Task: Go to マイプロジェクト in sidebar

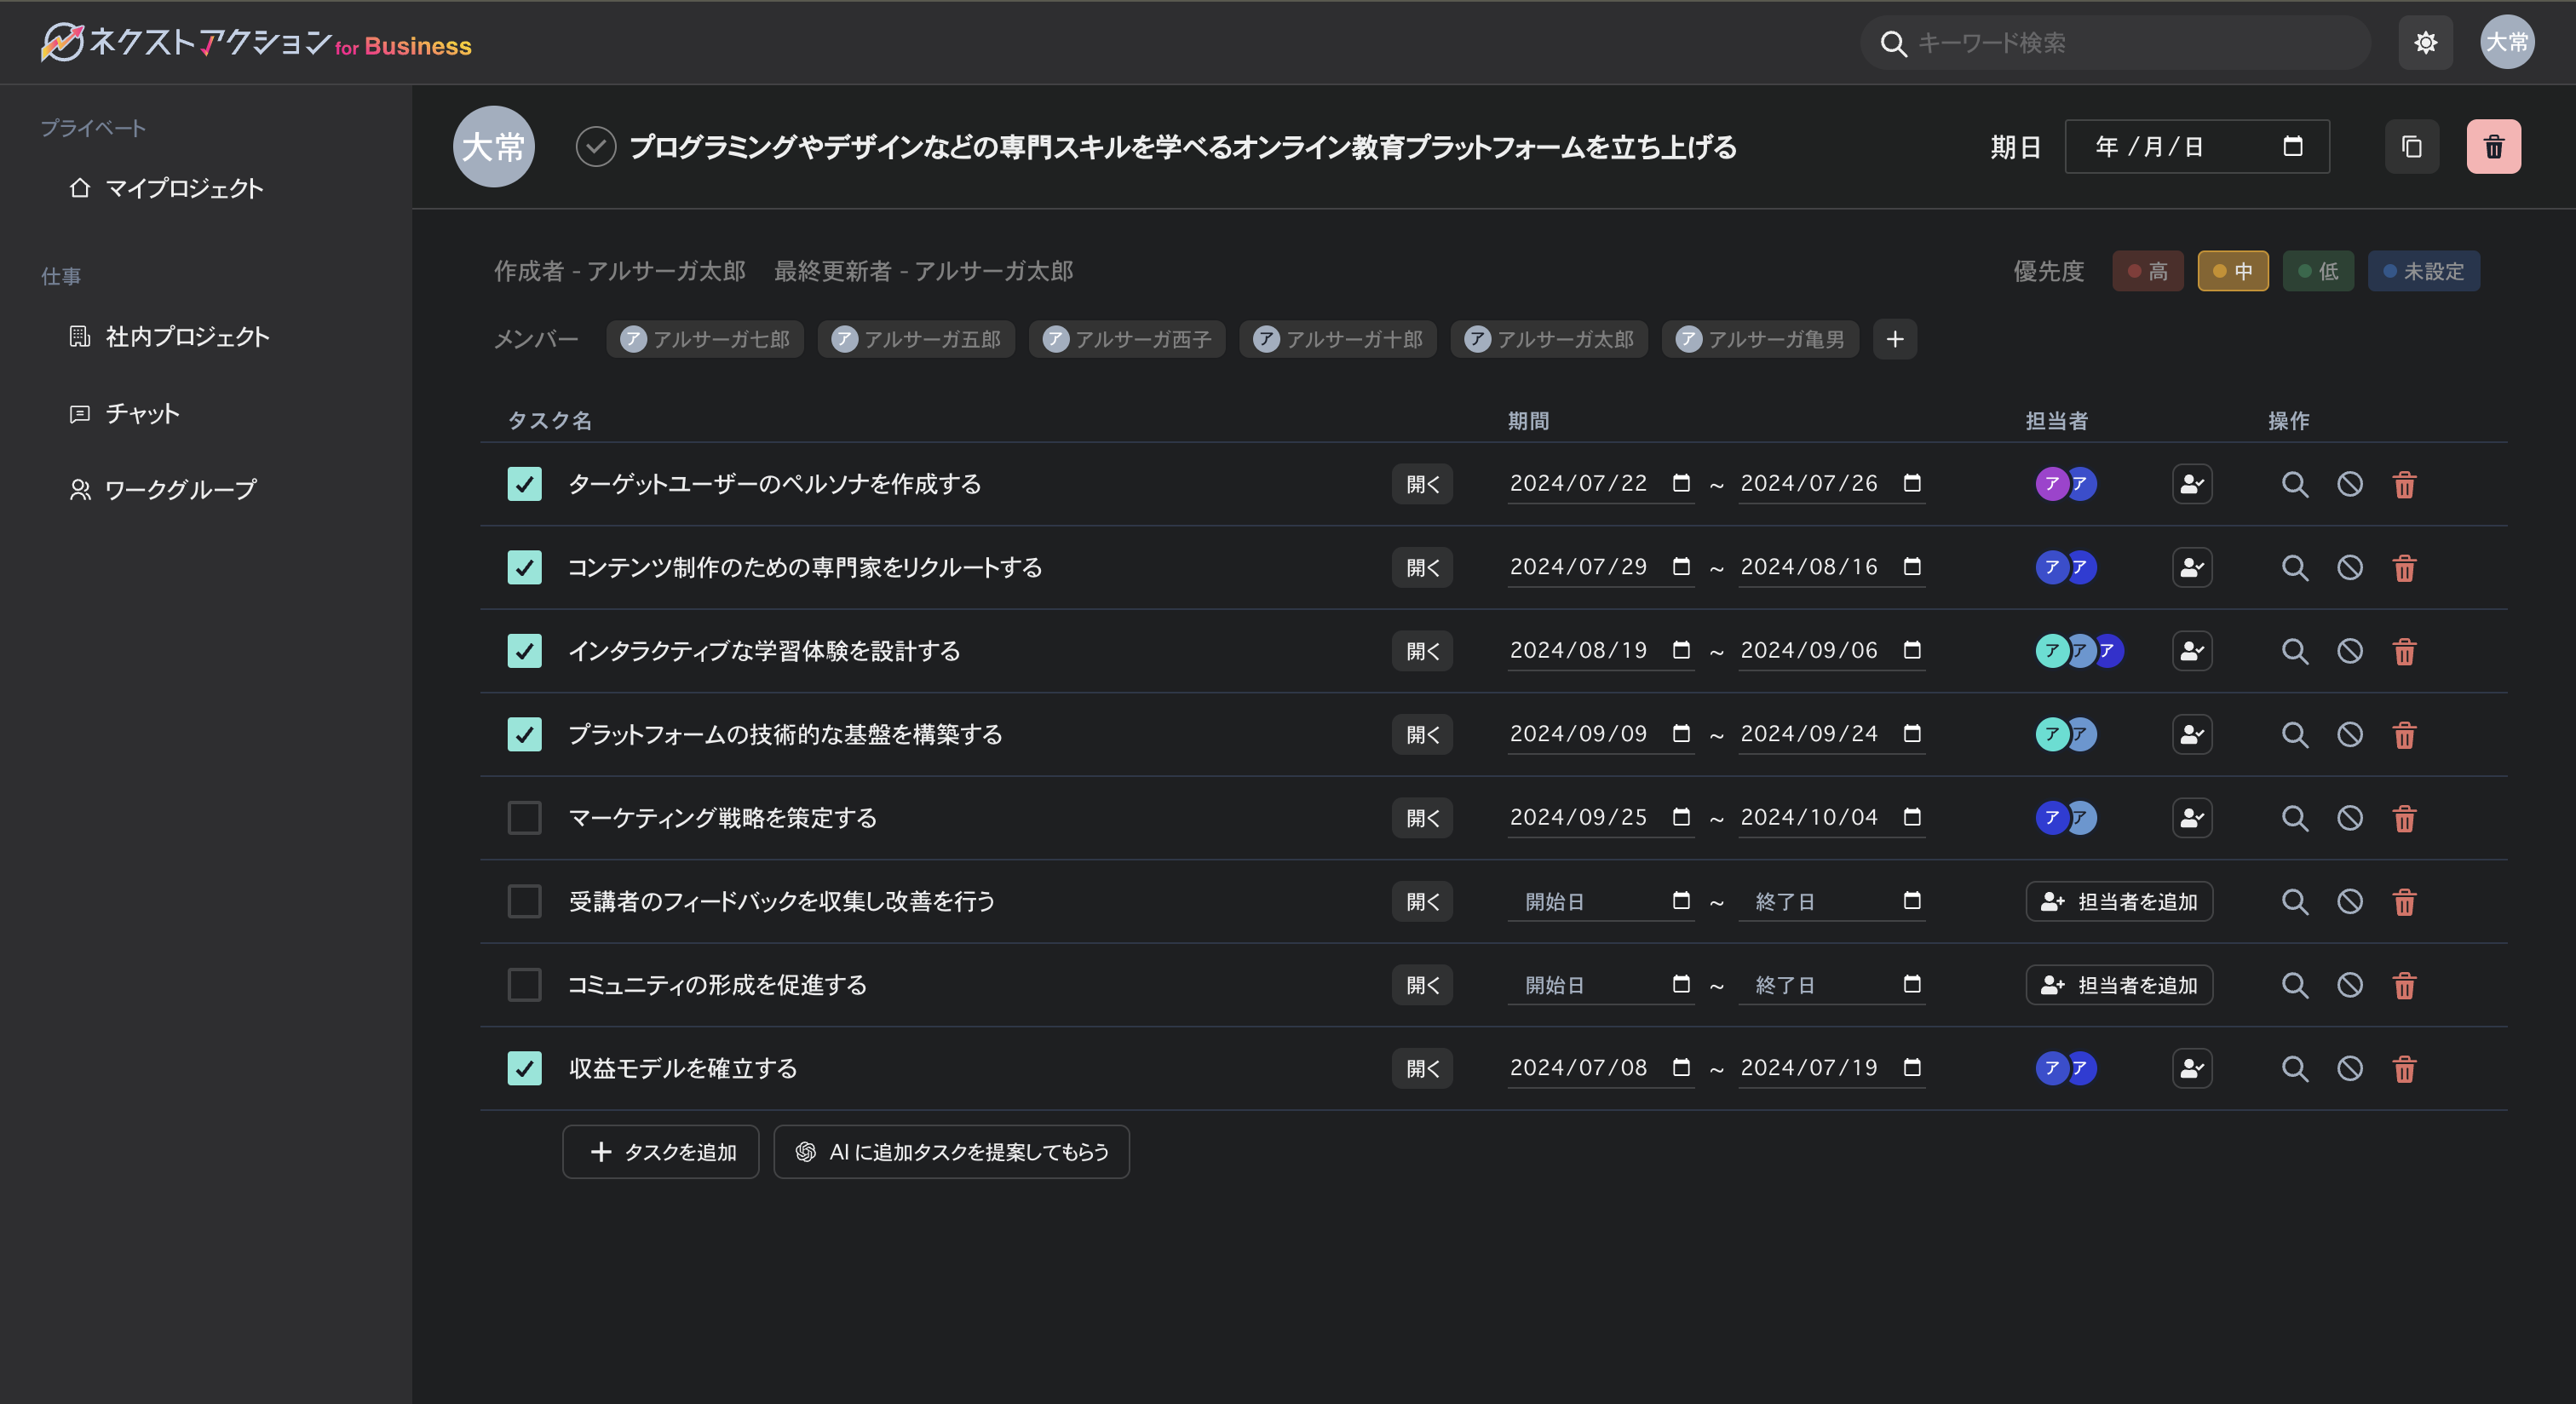Action: coord(166,188)
